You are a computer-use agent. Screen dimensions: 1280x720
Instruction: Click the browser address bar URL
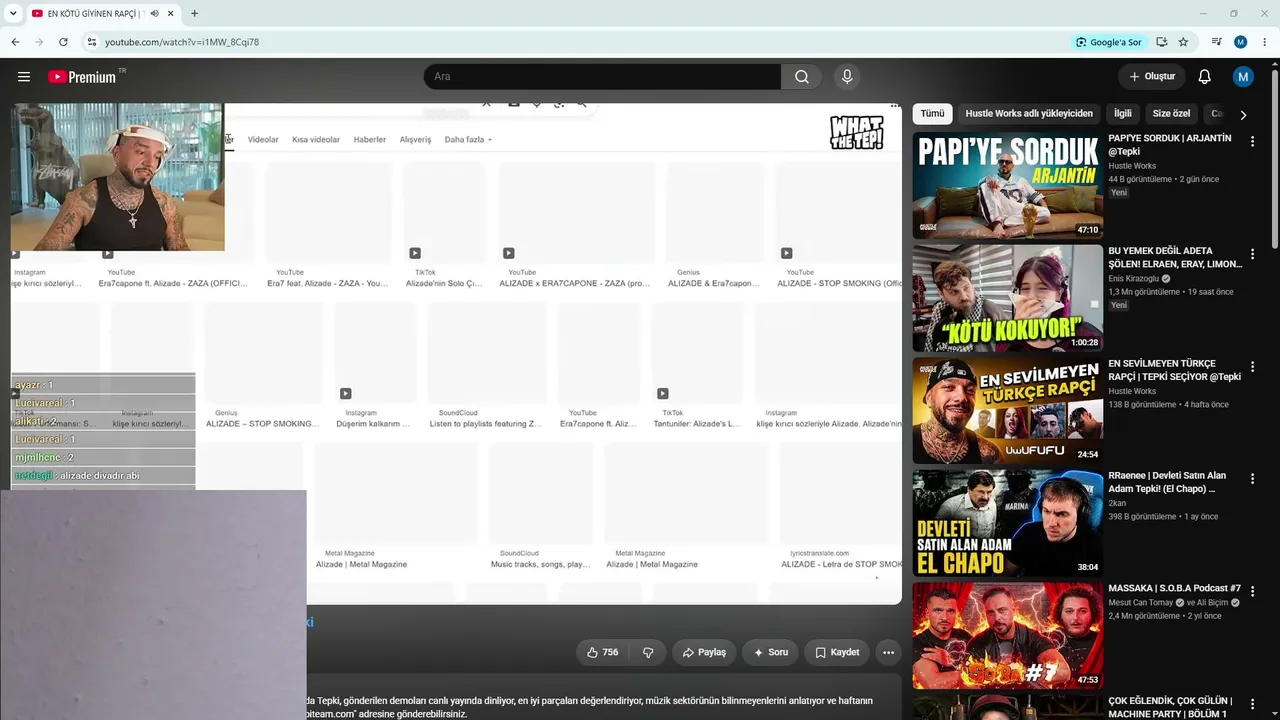point(182,42)
